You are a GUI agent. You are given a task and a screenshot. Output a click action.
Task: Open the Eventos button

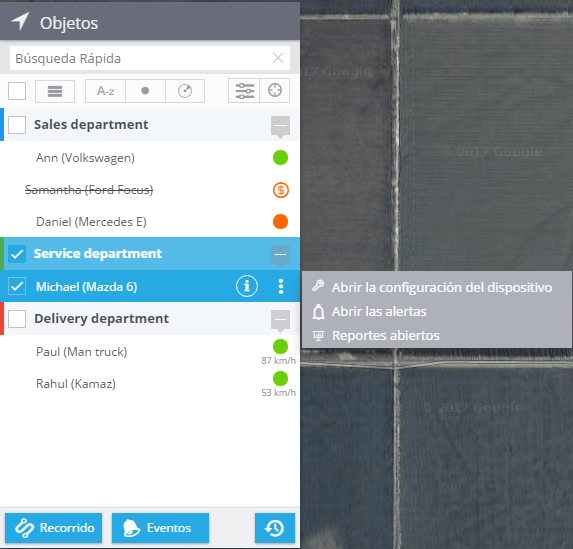click(160, 528)
